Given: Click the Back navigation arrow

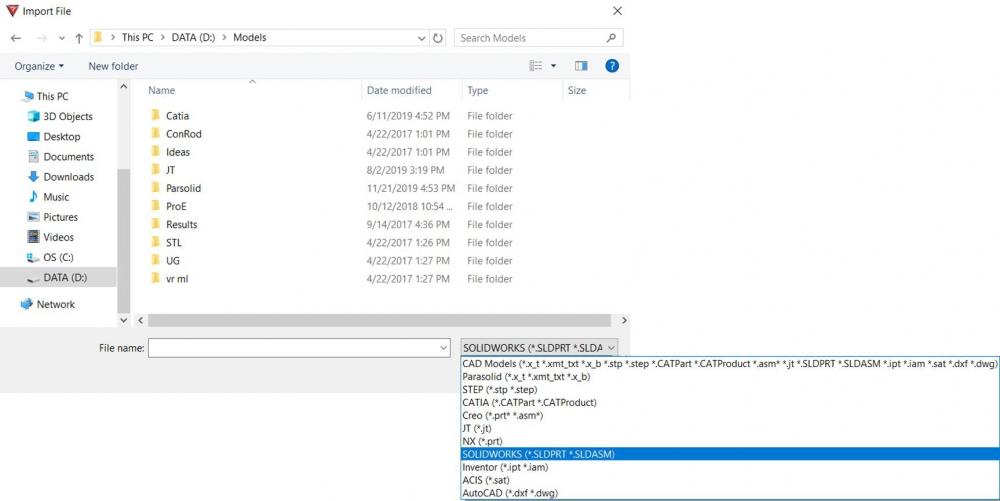Looking at the screenshot, I should tap(16, 38).
